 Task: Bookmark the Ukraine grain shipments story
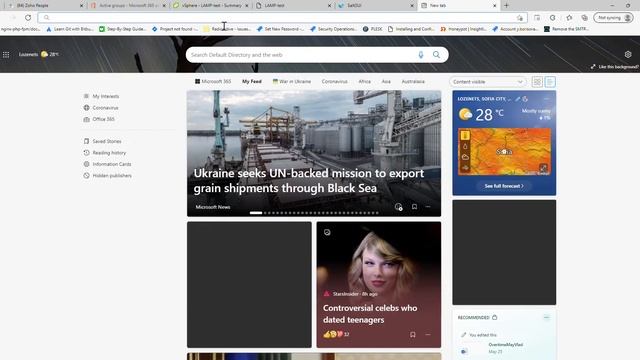point(414,207)
